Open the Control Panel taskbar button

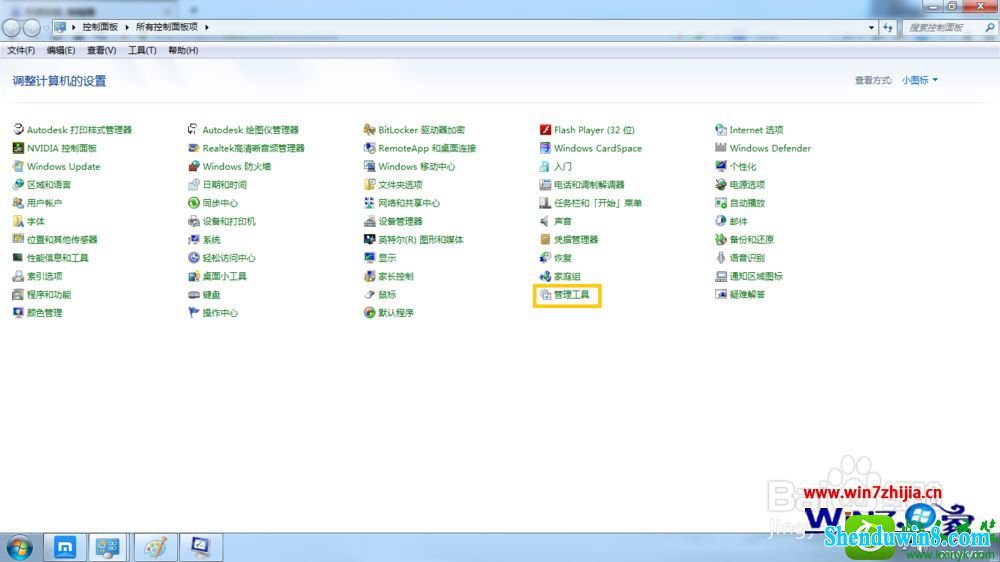(107, 547)
